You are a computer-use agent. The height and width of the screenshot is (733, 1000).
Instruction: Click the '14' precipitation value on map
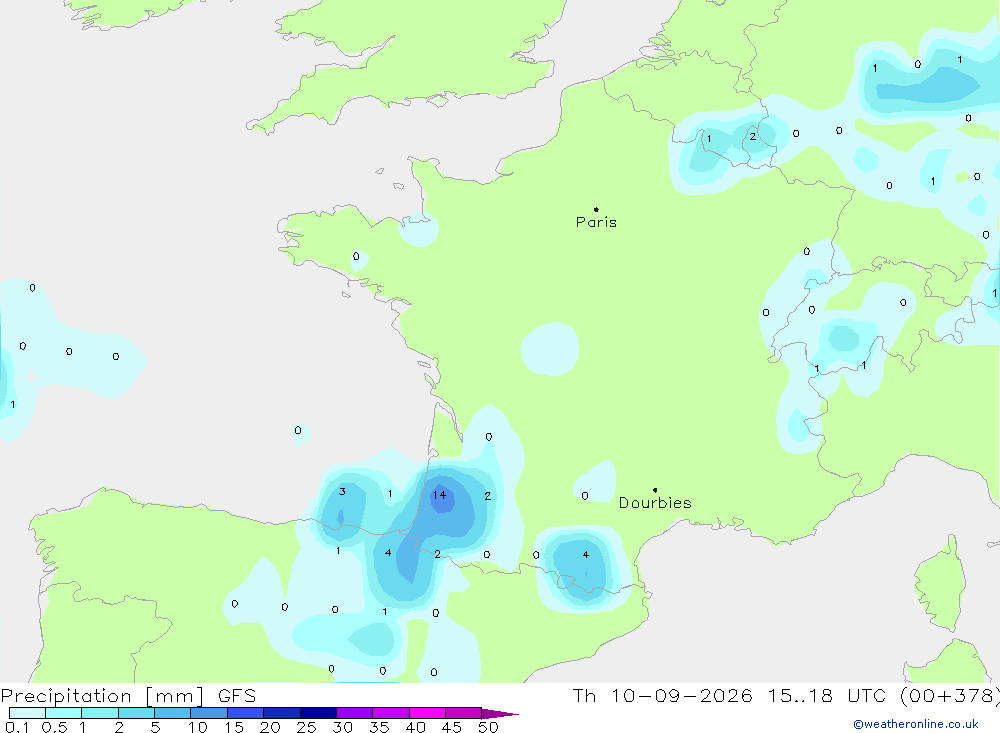(439, 495)
